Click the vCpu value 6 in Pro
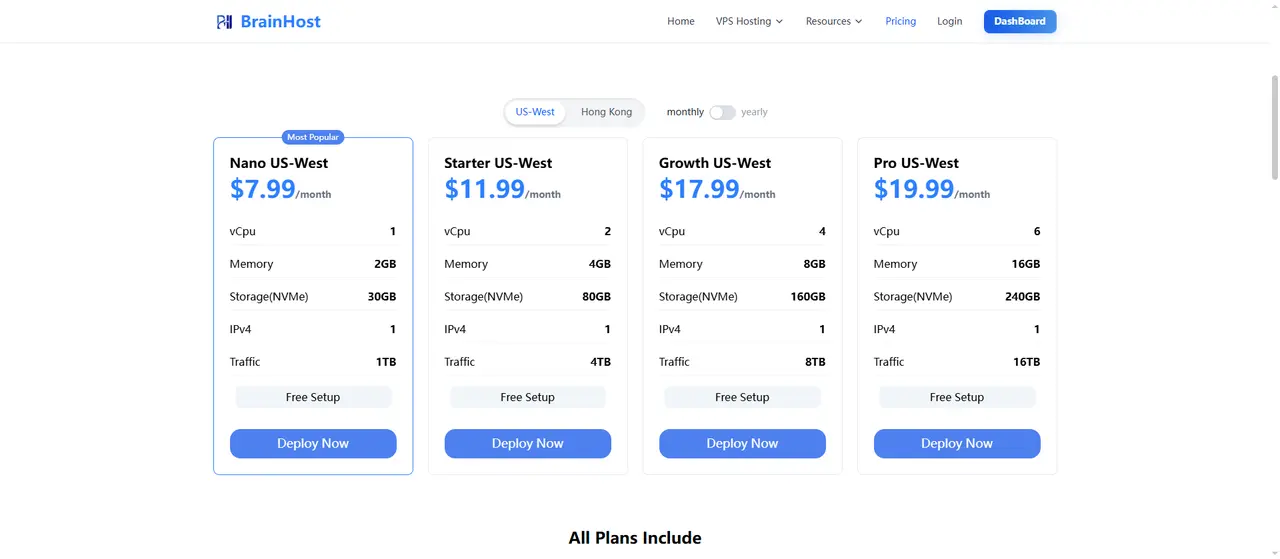Viewport: 1280px width, 559px height. [x=1037, y=231]
